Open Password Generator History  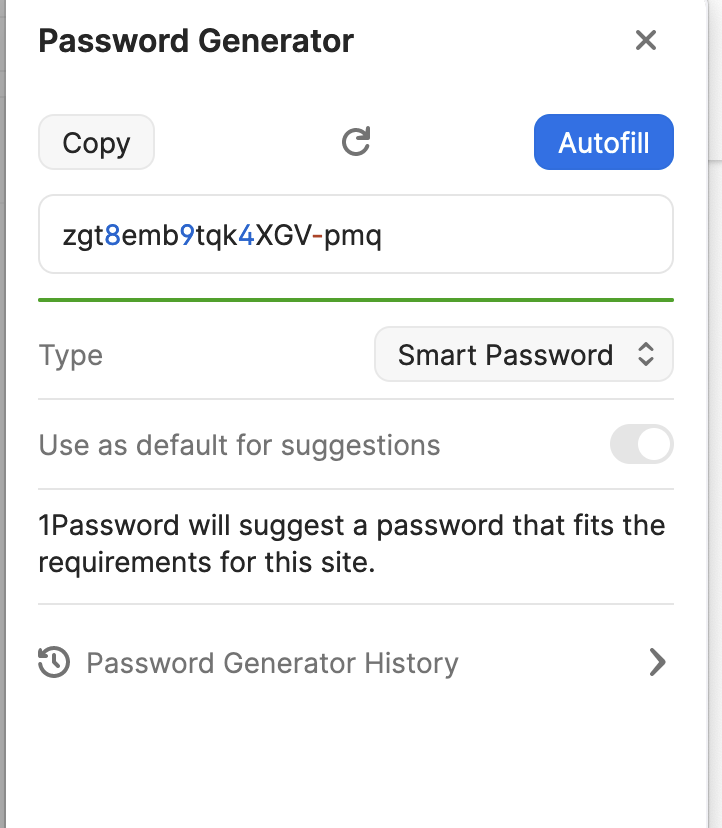(272, 663)
